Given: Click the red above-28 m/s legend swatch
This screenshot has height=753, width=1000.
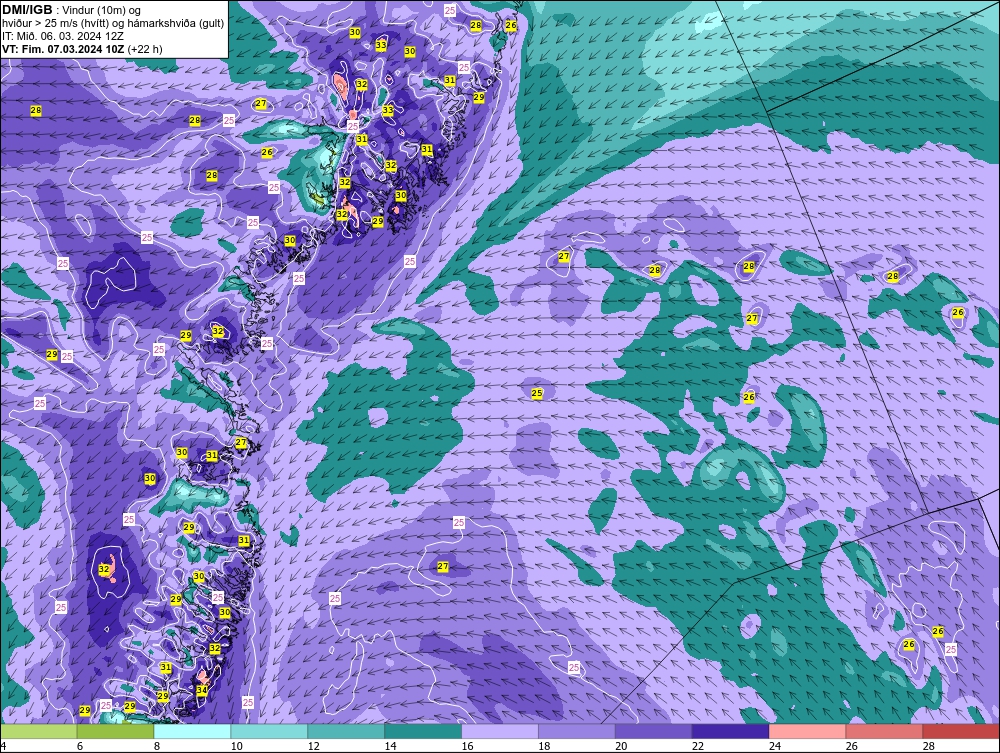Looking at the screenshot, I should tap(961, 731).
